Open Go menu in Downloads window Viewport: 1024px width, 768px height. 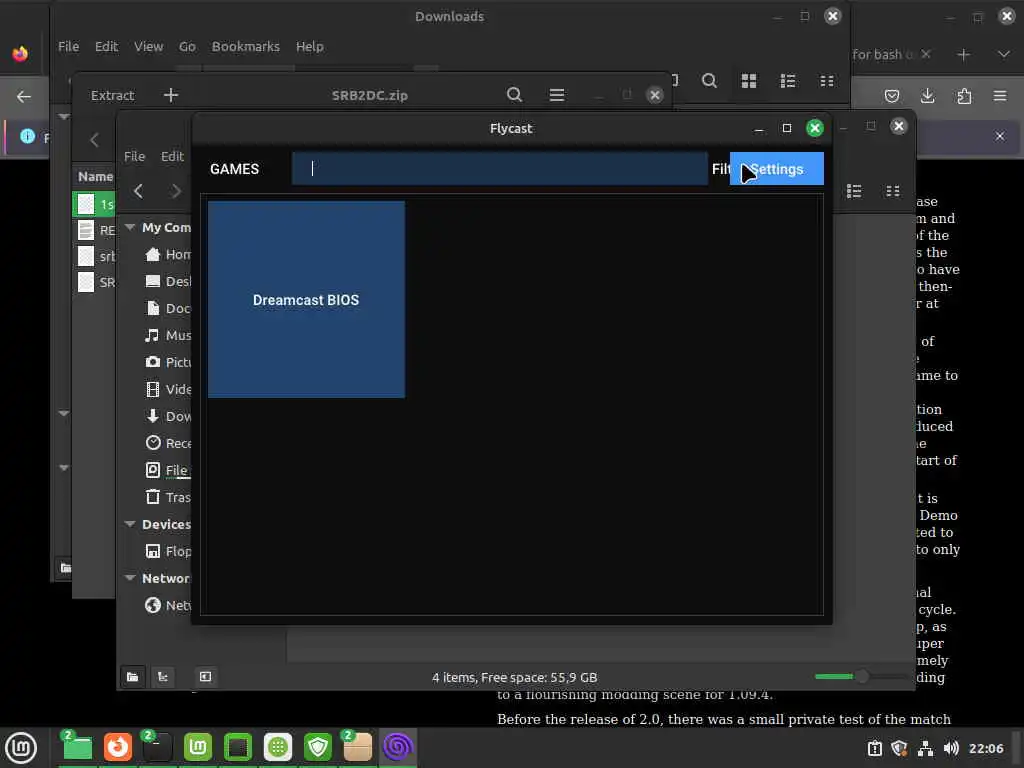coord(187,46)
